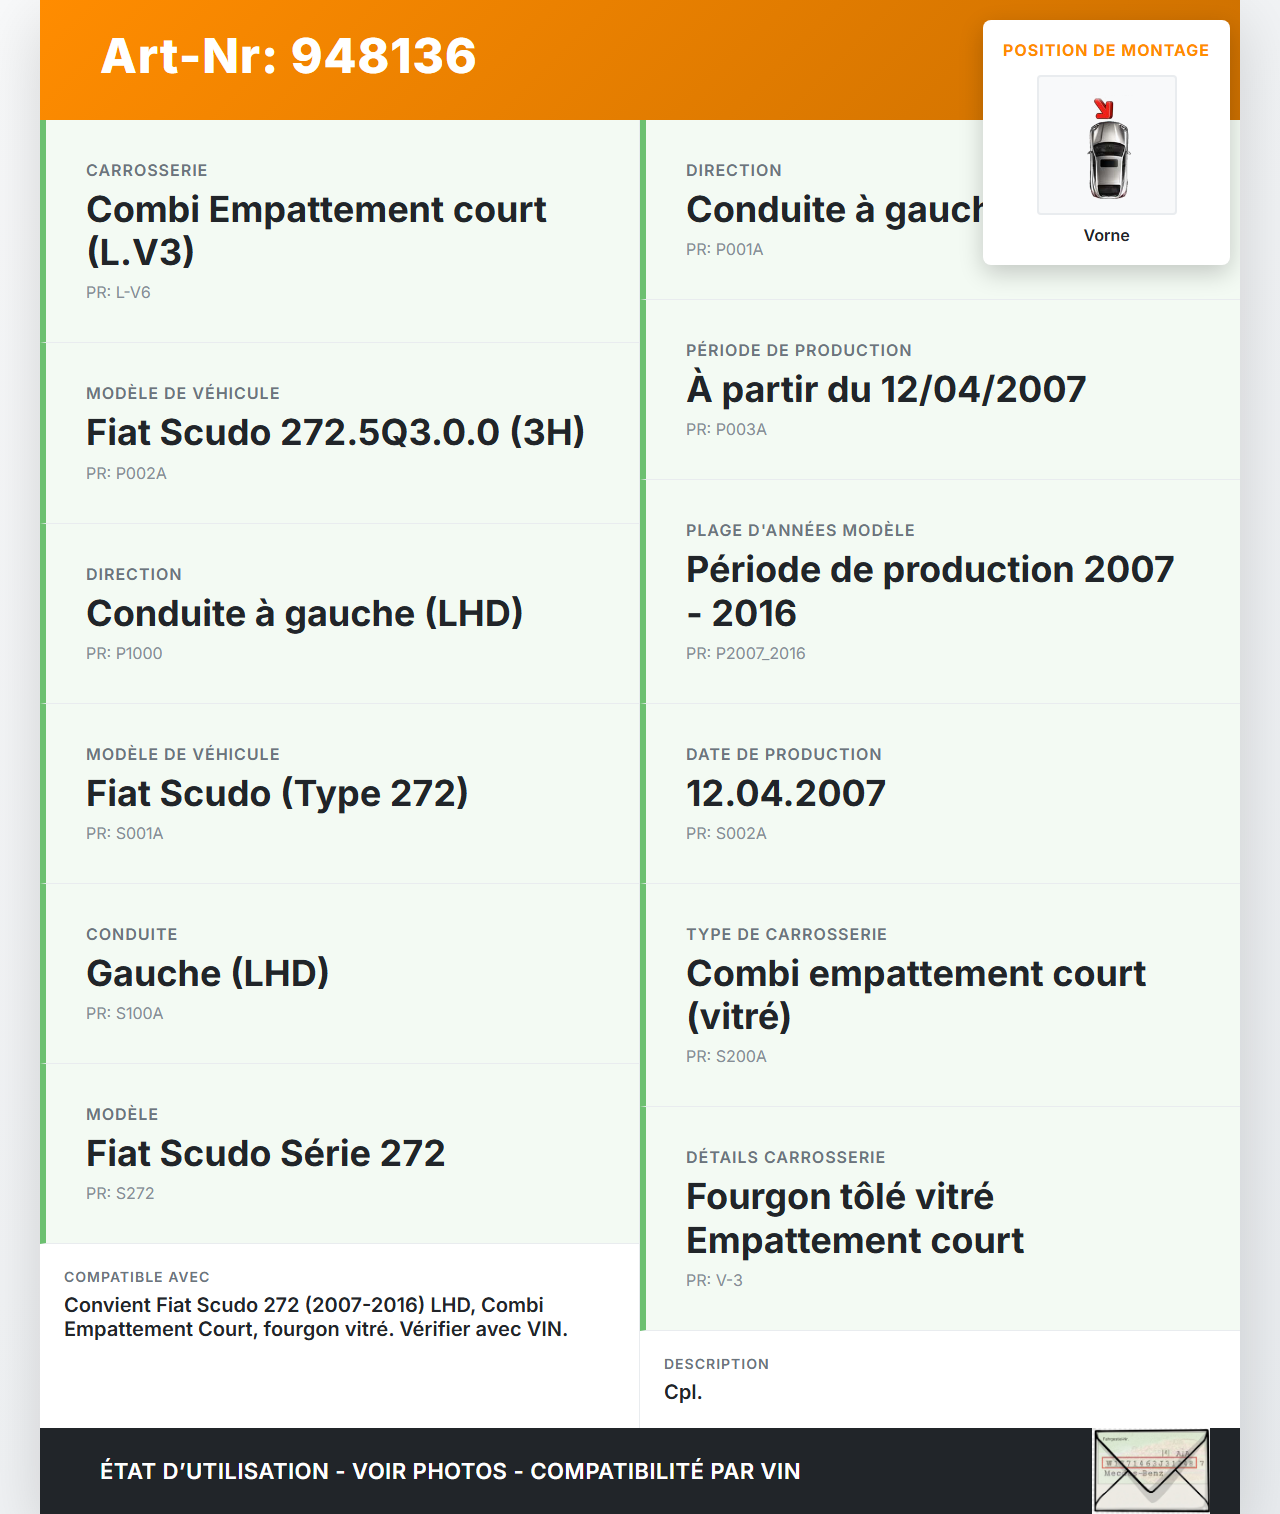Click the 'État d'utilisation - Voir photos' footer banner
The height and width of the screenshot is (1514, 1280).
click(450, 1471)
